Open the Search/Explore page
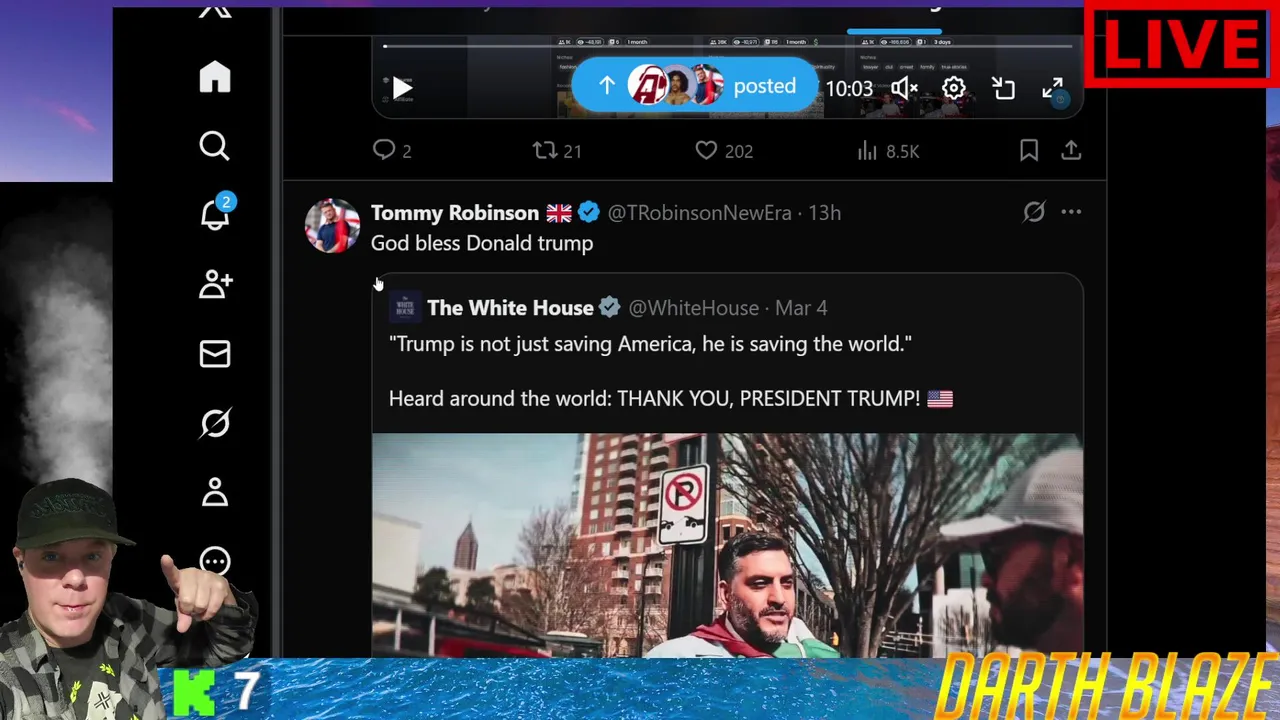Screen dimensions: 1280x720 tap(214, 146)
